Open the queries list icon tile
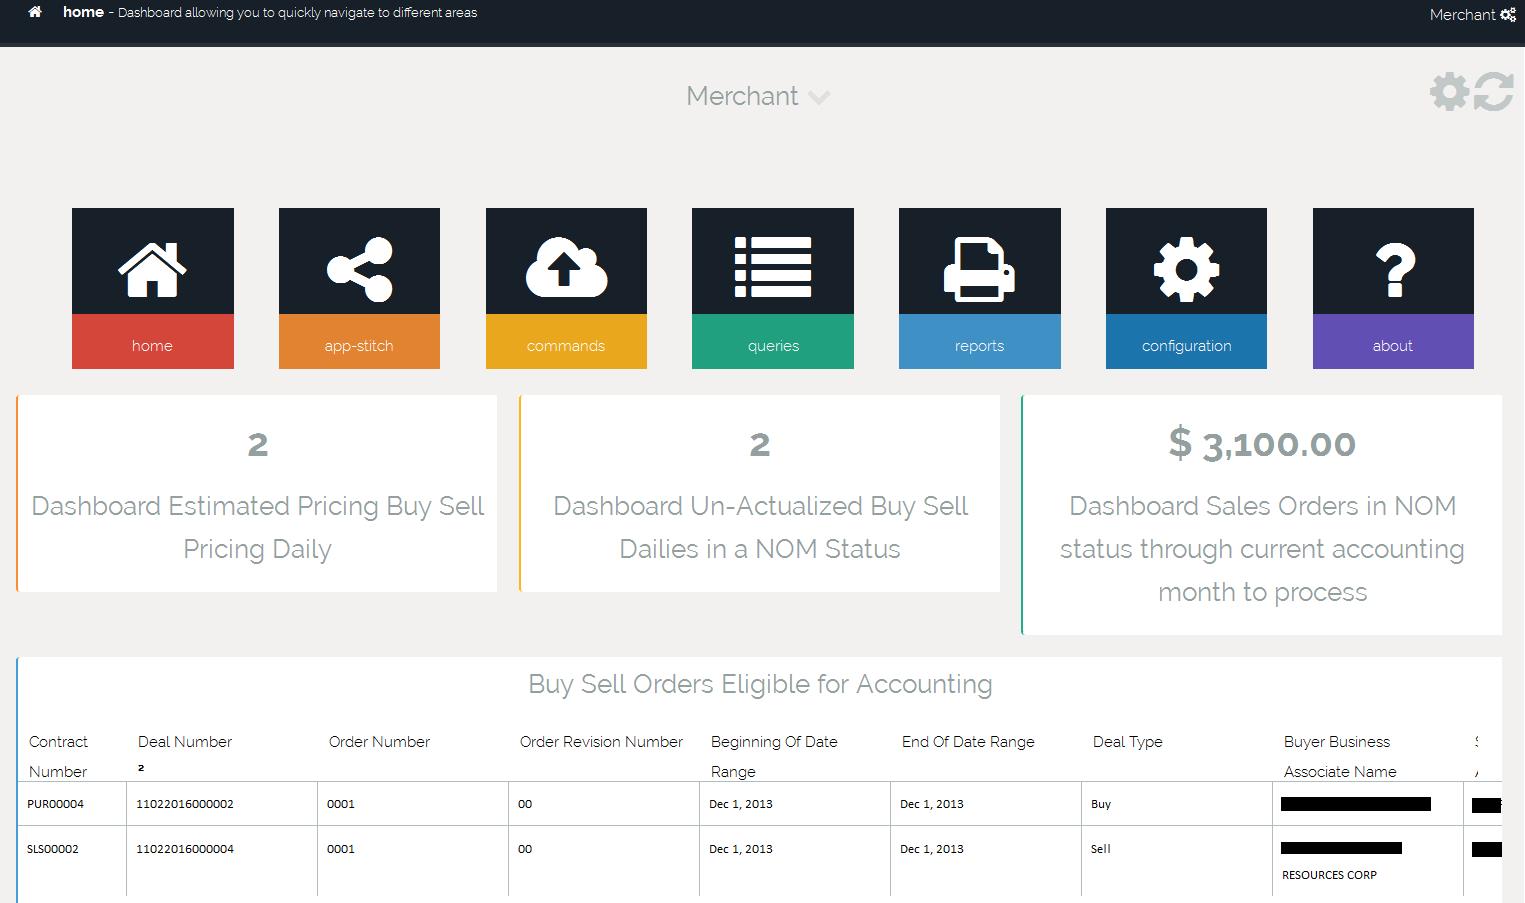This screenshot has height=903, width=1525. click(772, 268)
